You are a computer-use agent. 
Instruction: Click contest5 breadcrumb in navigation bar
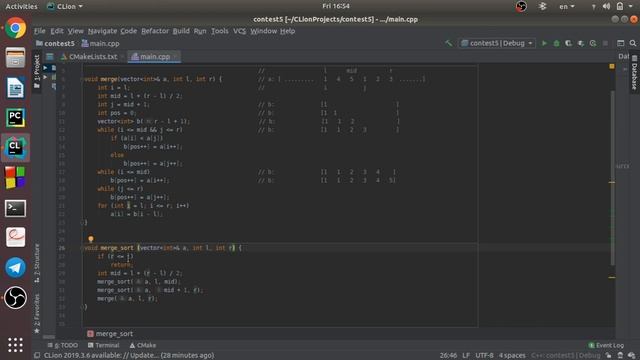(55, 43)
